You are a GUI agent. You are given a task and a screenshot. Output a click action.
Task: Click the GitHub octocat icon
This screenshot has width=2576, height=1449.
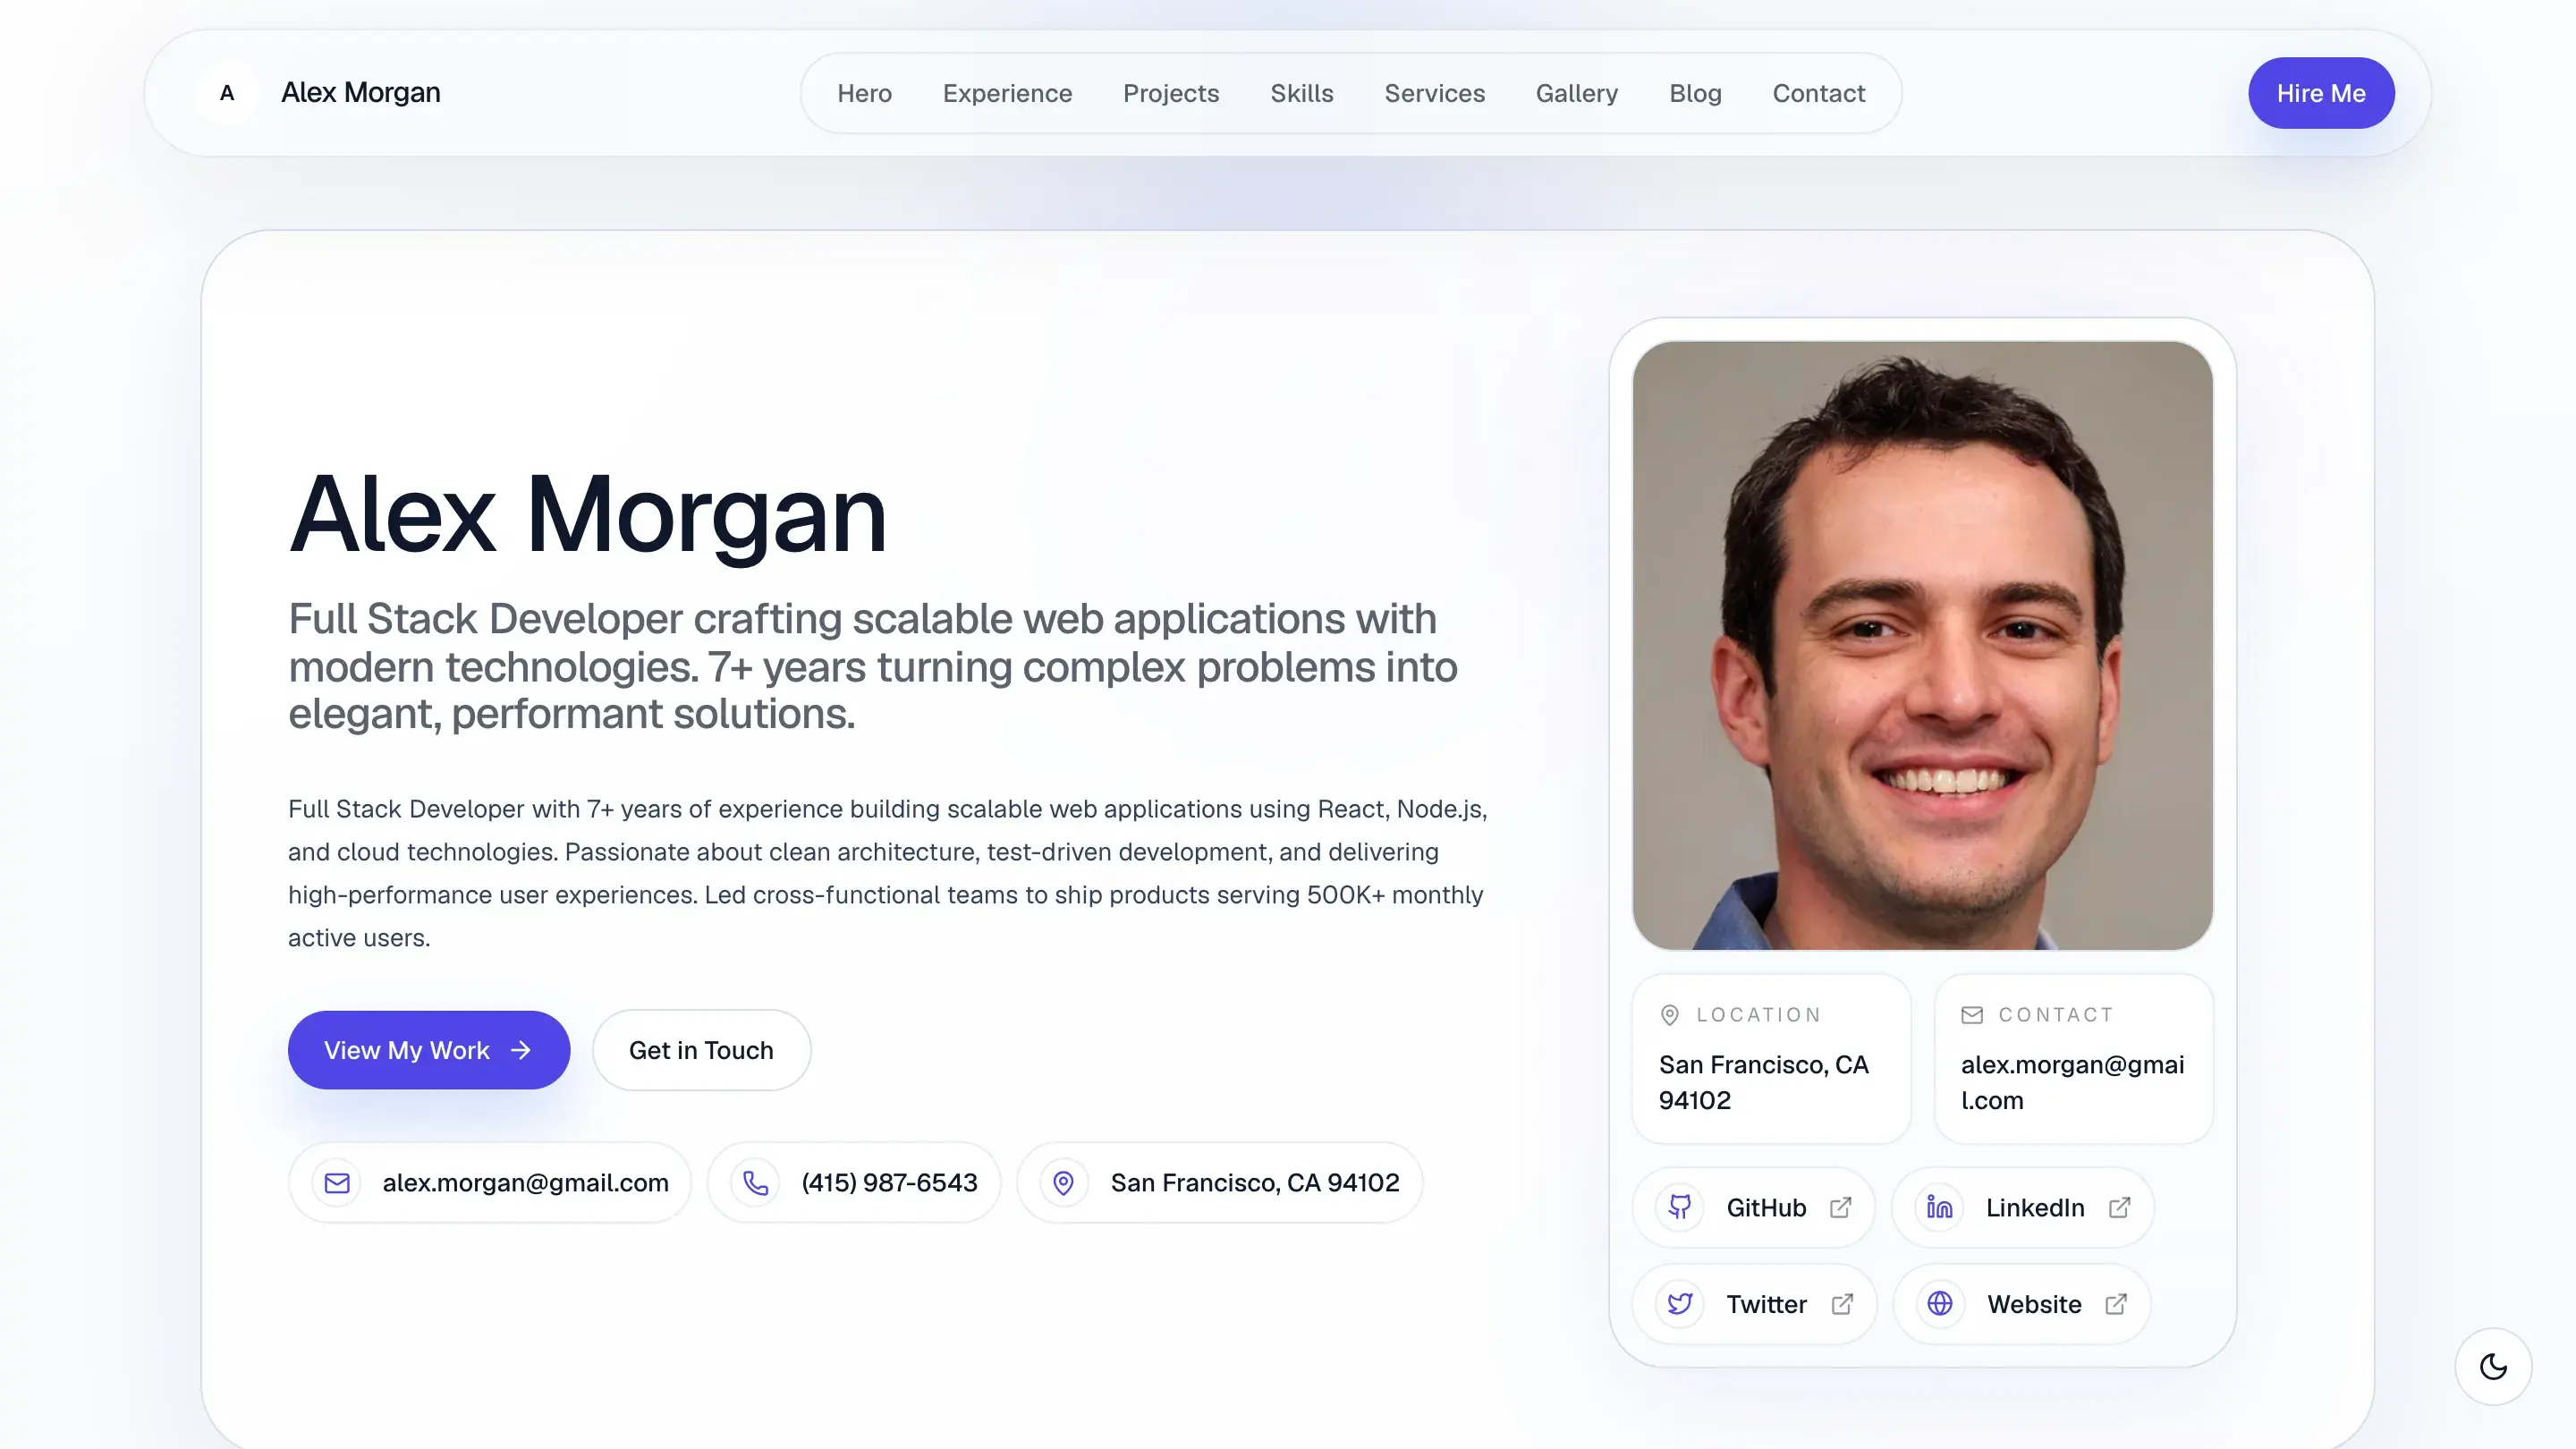pyautogui.click(x=1680, y=1207)
